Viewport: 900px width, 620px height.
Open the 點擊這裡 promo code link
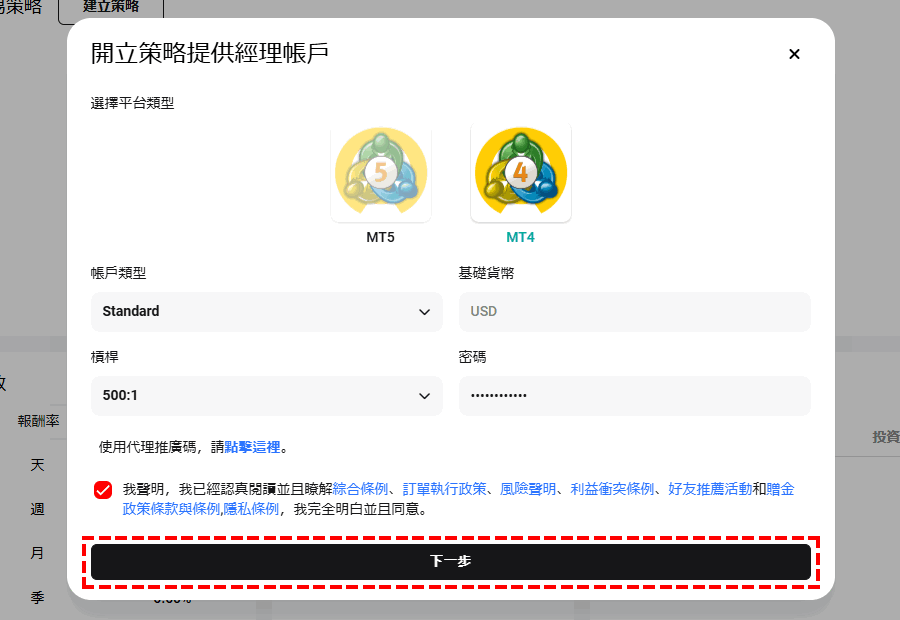coord(253,447)
